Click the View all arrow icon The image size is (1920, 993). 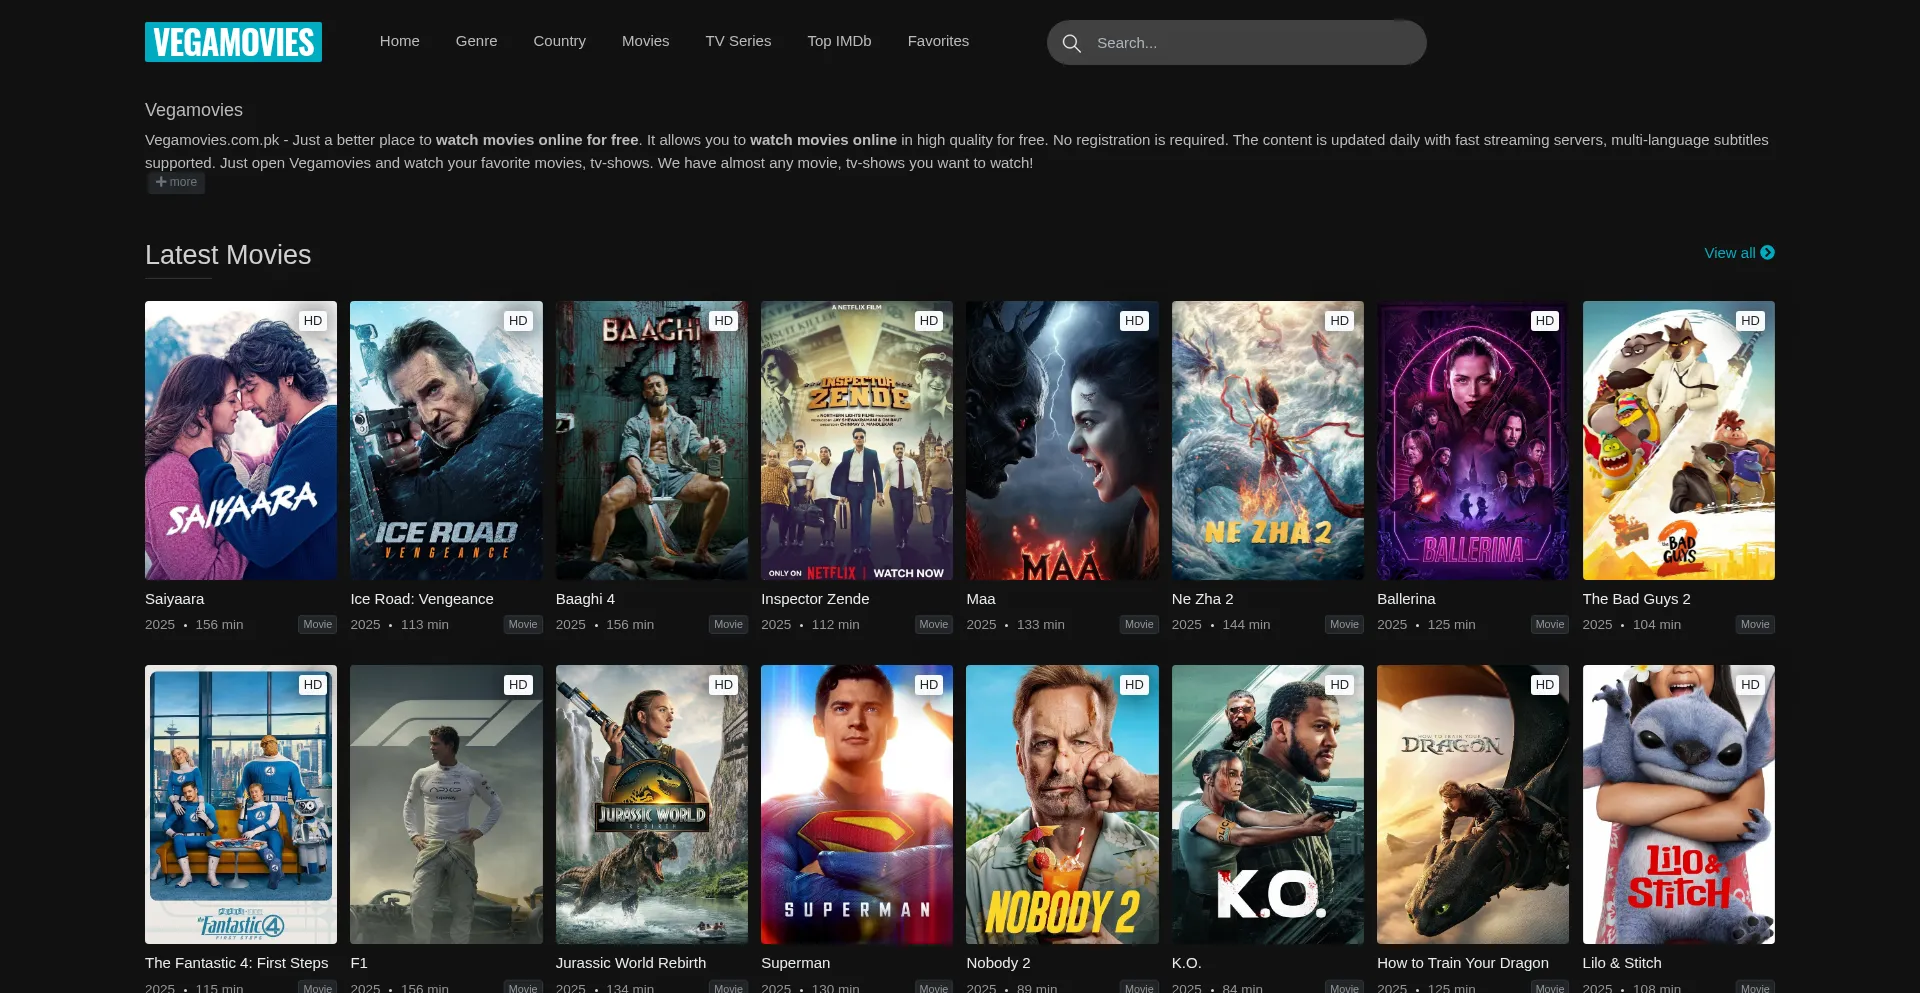click(1767, 253)
